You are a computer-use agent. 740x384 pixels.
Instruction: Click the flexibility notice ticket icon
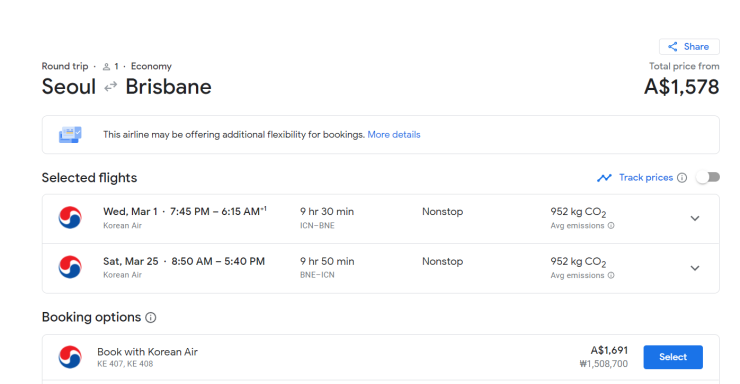point(70,134)
